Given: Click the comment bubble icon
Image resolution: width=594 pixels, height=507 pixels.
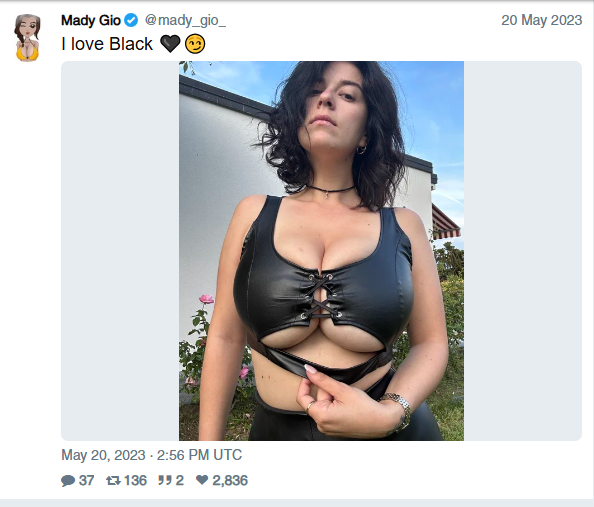Looking at the screenshot, I should [x=68, y=480].
